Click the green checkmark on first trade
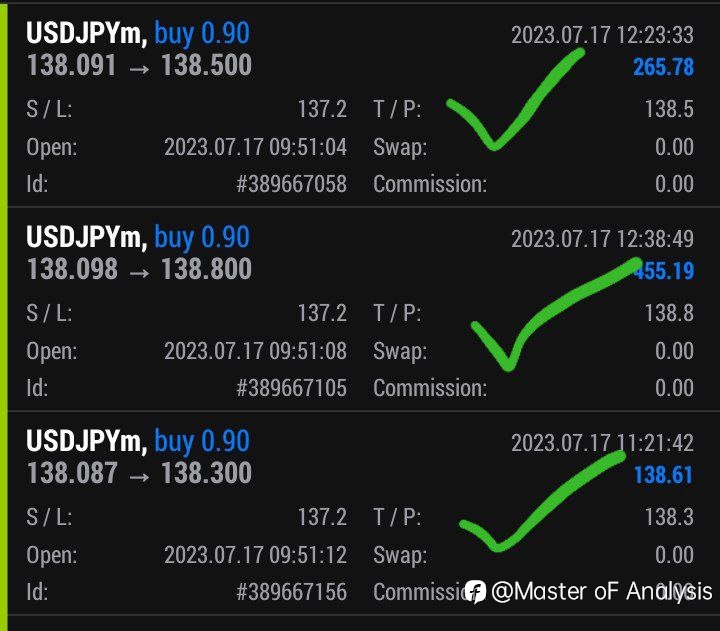720x631 pixels. pyautogui.click(x=515, y=99)
